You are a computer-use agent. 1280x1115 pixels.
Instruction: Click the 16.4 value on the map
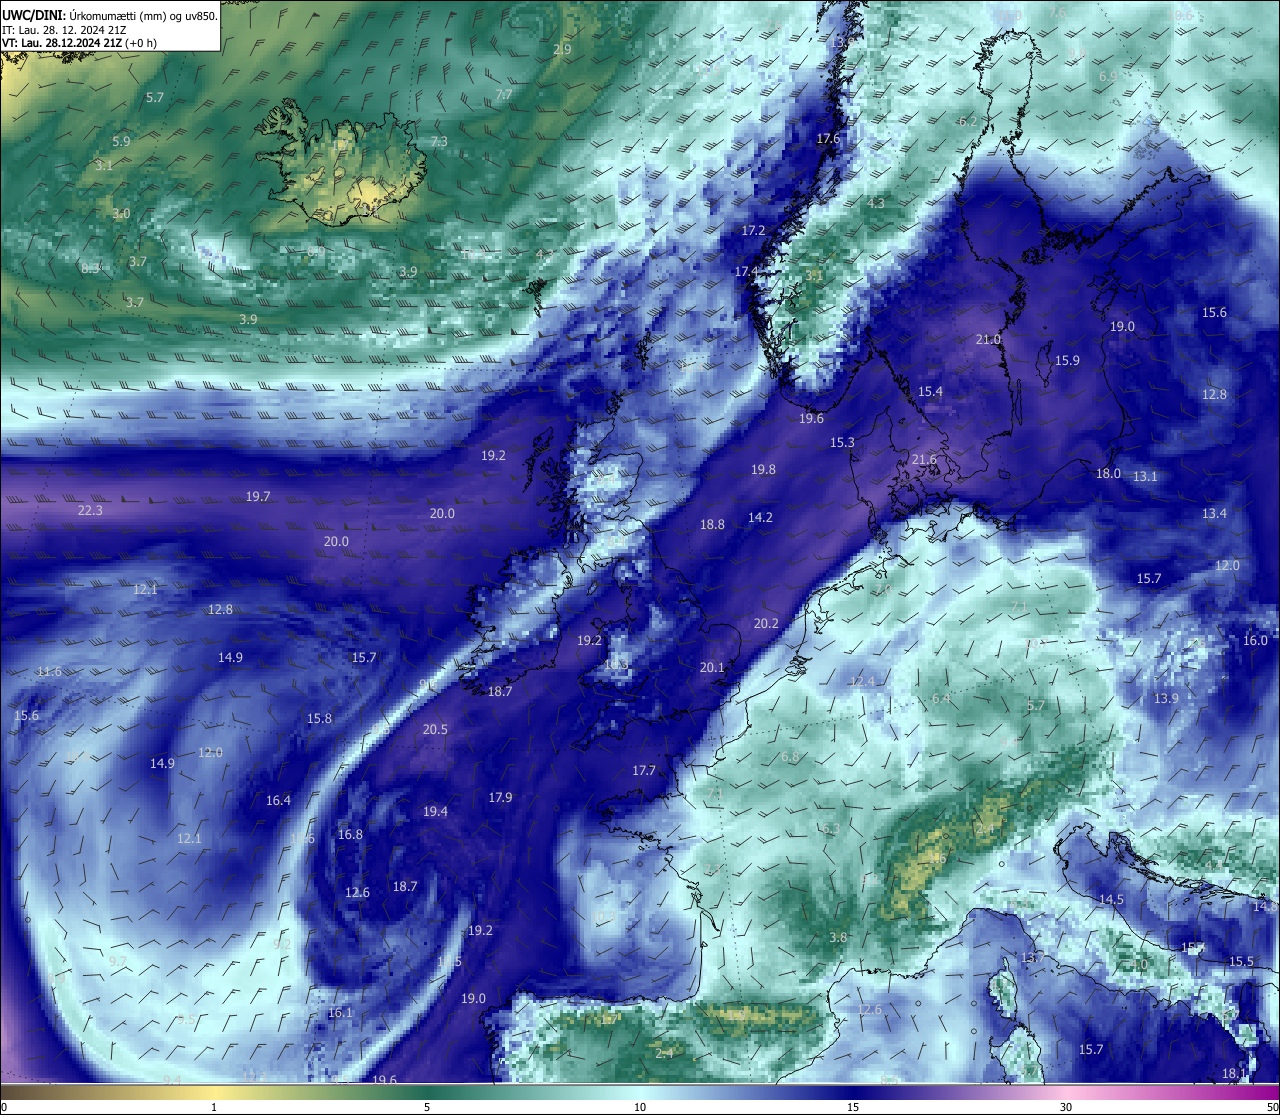tap(278, 801)
